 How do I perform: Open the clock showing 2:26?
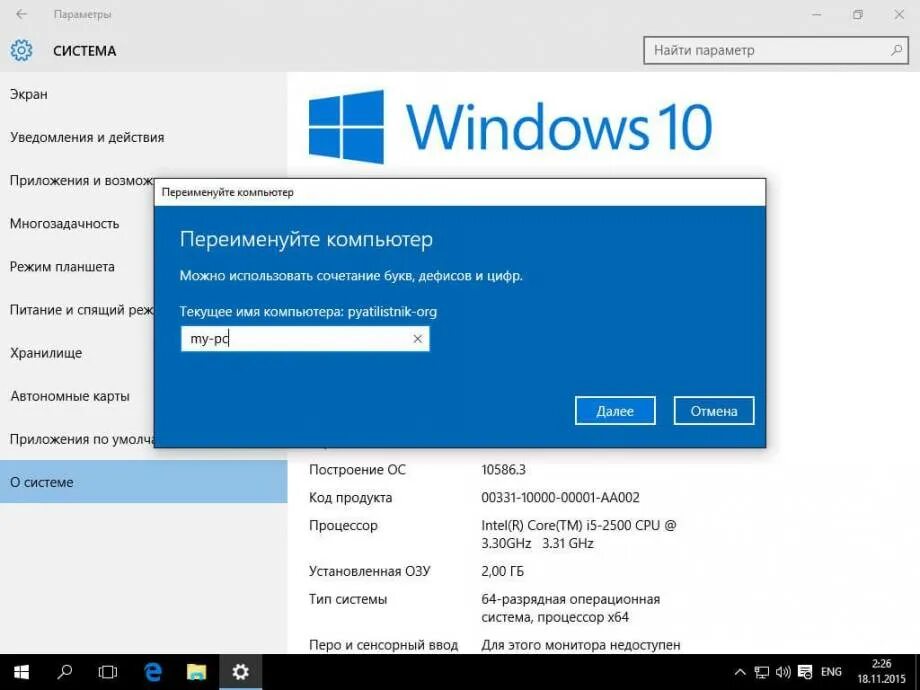tap(881, 672)
